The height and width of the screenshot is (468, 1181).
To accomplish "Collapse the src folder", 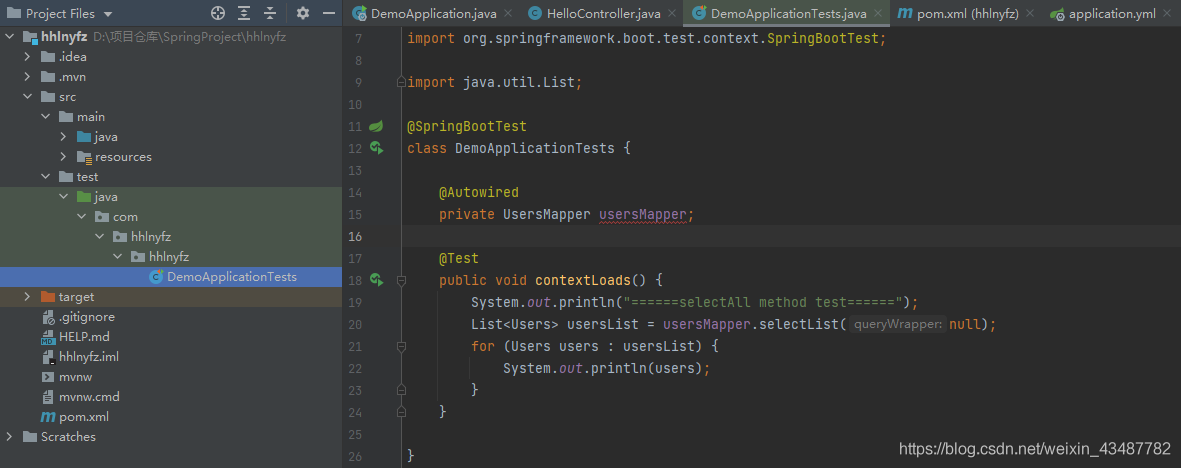I will click(27, 97).
